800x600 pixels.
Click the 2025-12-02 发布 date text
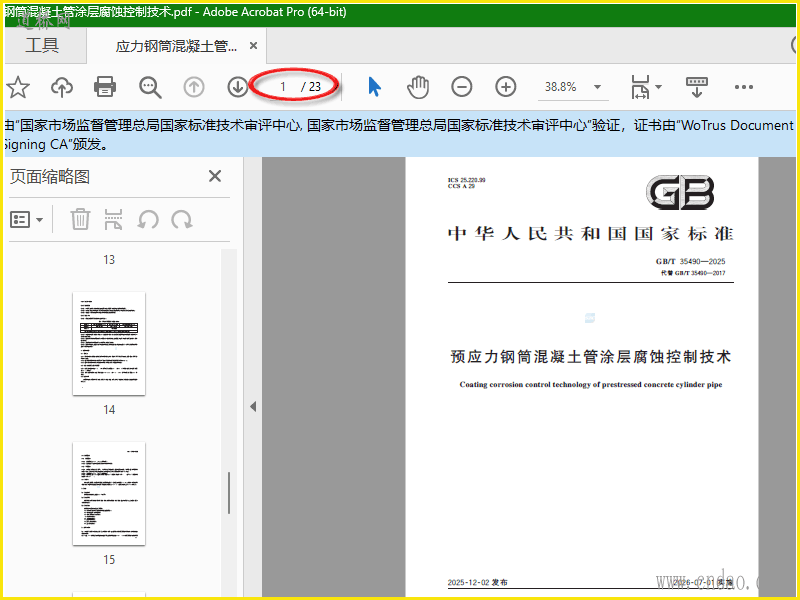coord(478,582)
